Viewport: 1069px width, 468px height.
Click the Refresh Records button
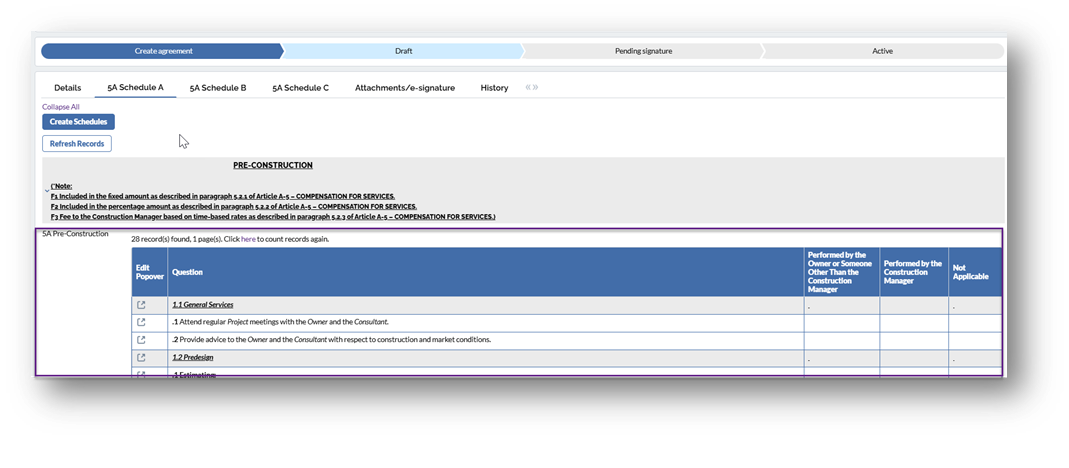point(77,144)
